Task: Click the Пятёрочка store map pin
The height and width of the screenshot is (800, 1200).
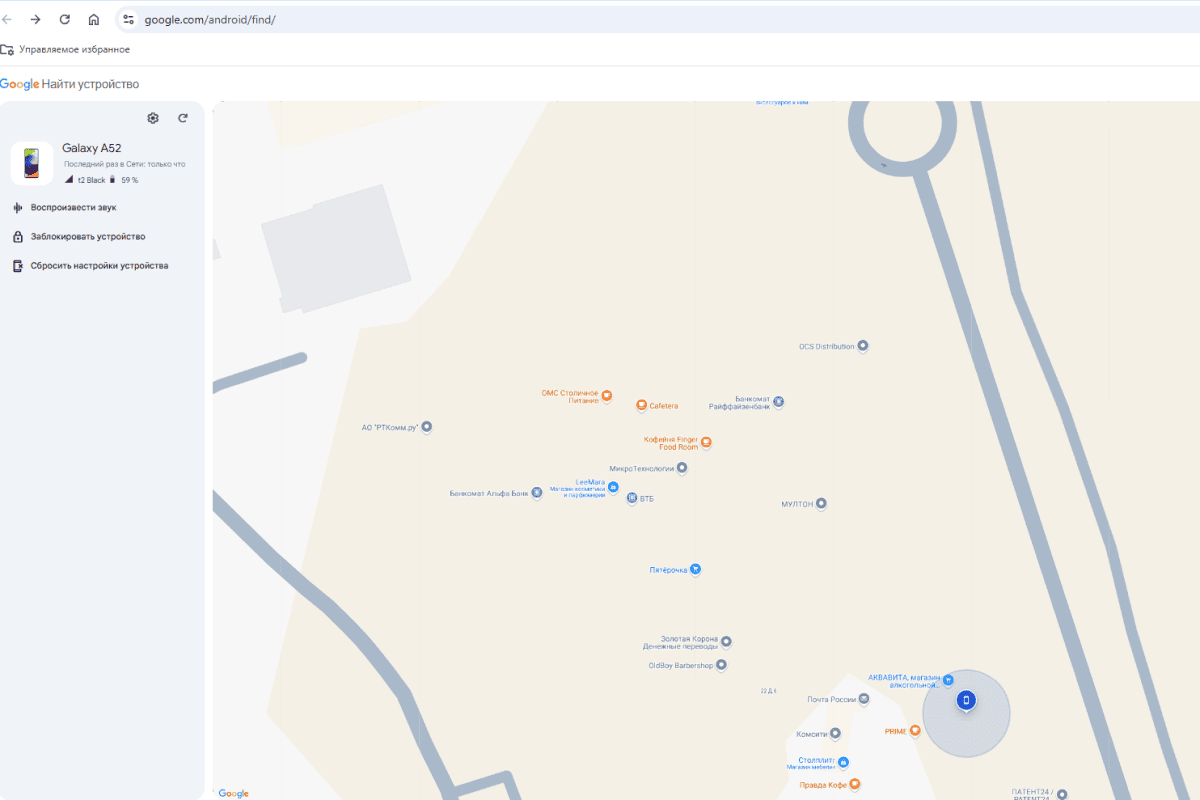Action: point(696,570)
